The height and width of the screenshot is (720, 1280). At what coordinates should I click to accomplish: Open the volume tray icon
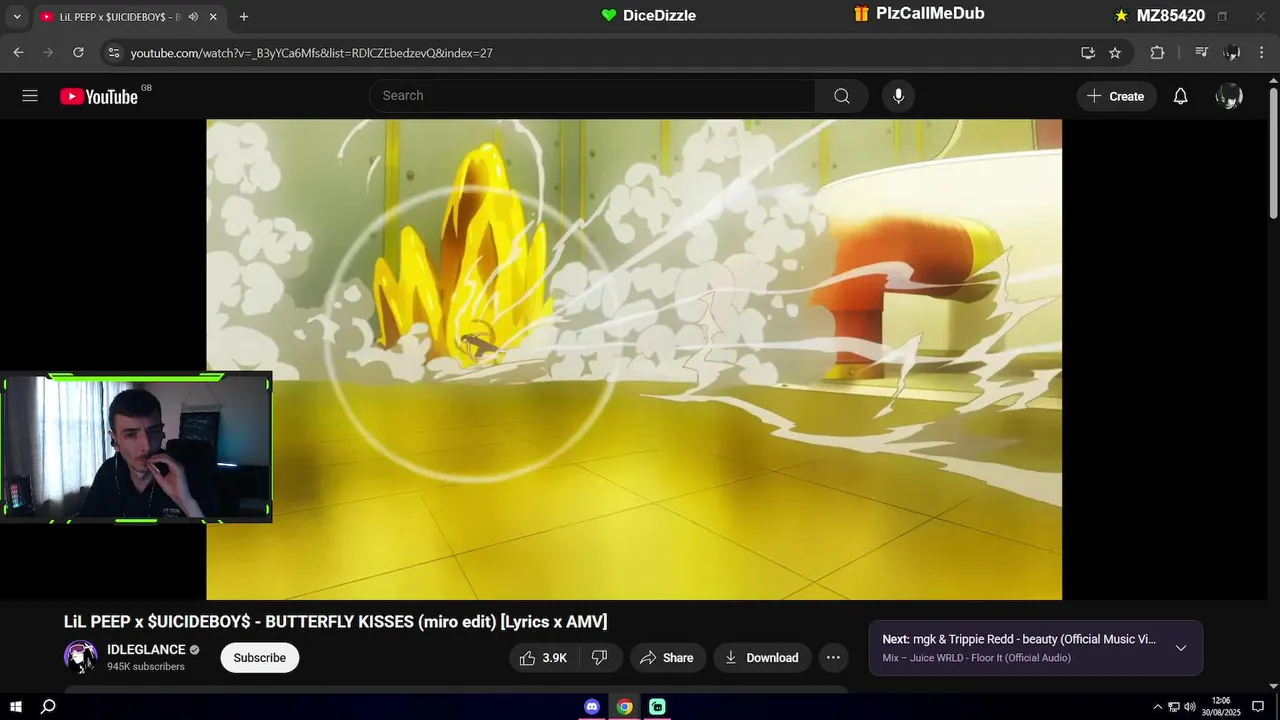(x=1190, y=707)
